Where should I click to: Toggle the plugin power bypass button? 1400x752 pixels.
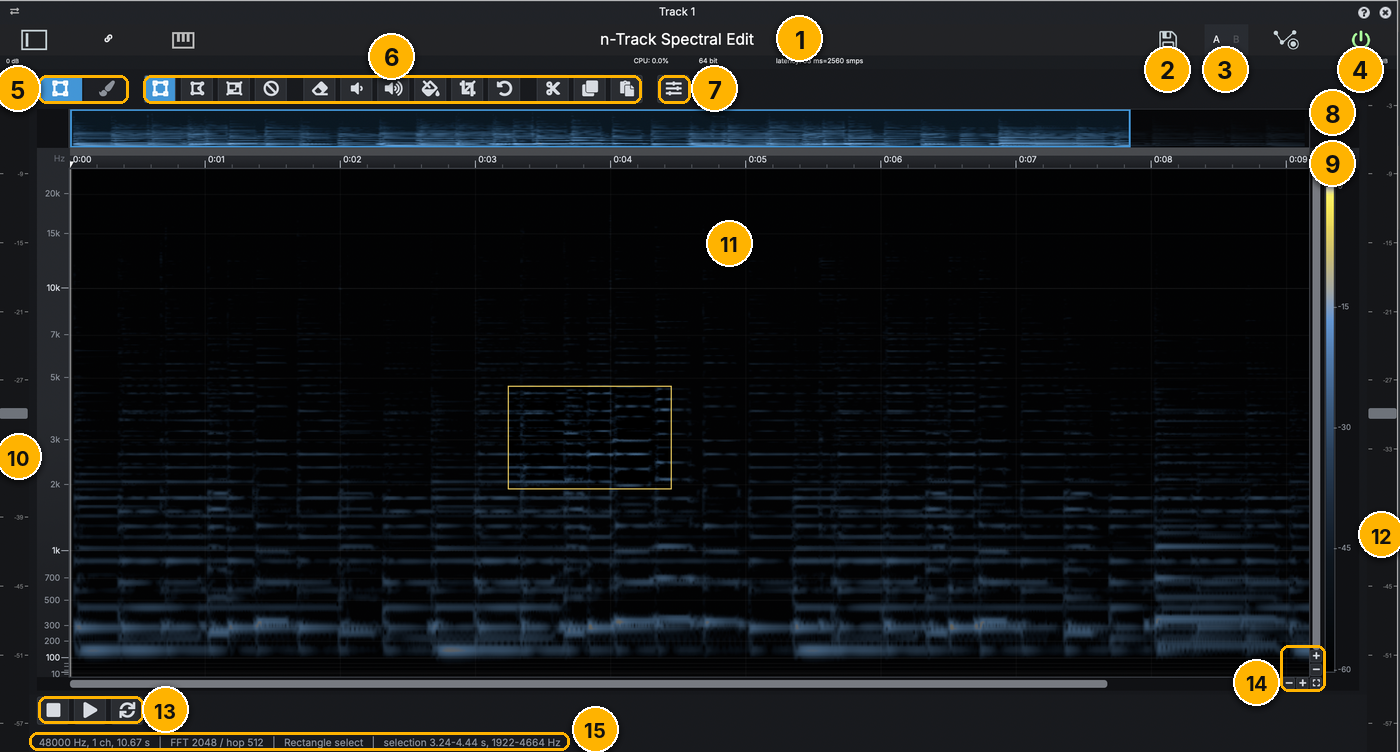[x=1360, y=41]
